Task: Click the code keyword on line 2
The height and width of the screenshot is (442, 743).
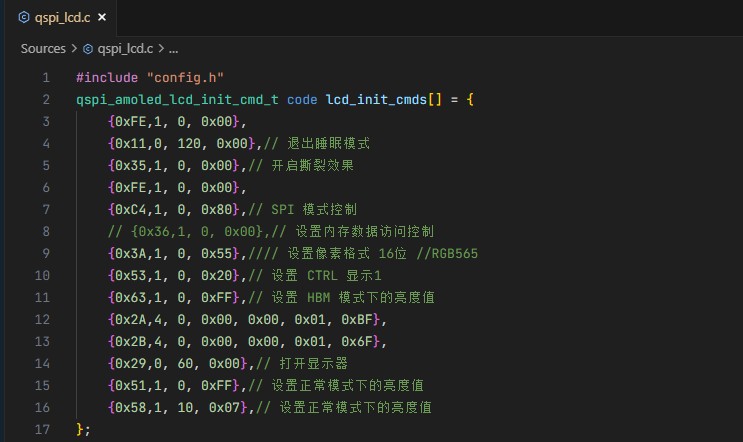Action: tap(302, 99)
